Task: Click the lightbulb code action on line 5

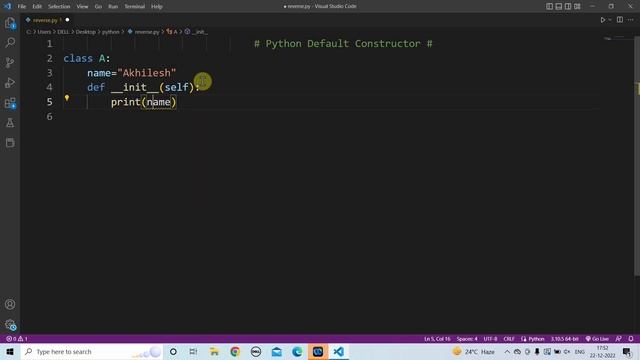Action: pyautogui.click(x=67, y=98)
